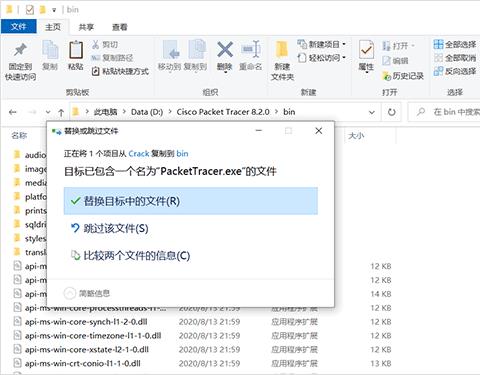Image resolution: width=480 pixels, height=375 pixels.
Task: Select 剪切 scissors command
Action: coord(105,44)
